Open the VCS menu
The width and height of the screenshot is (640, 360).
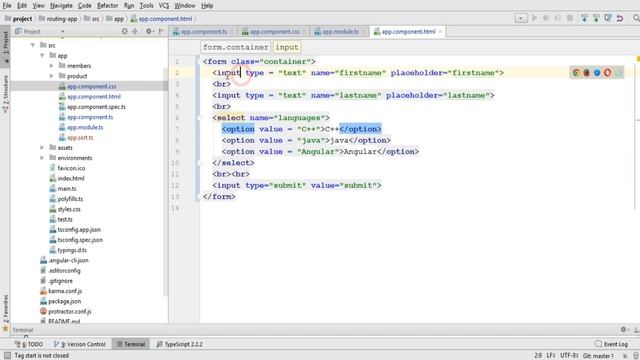pyautogui.click(x=164, y=6)
